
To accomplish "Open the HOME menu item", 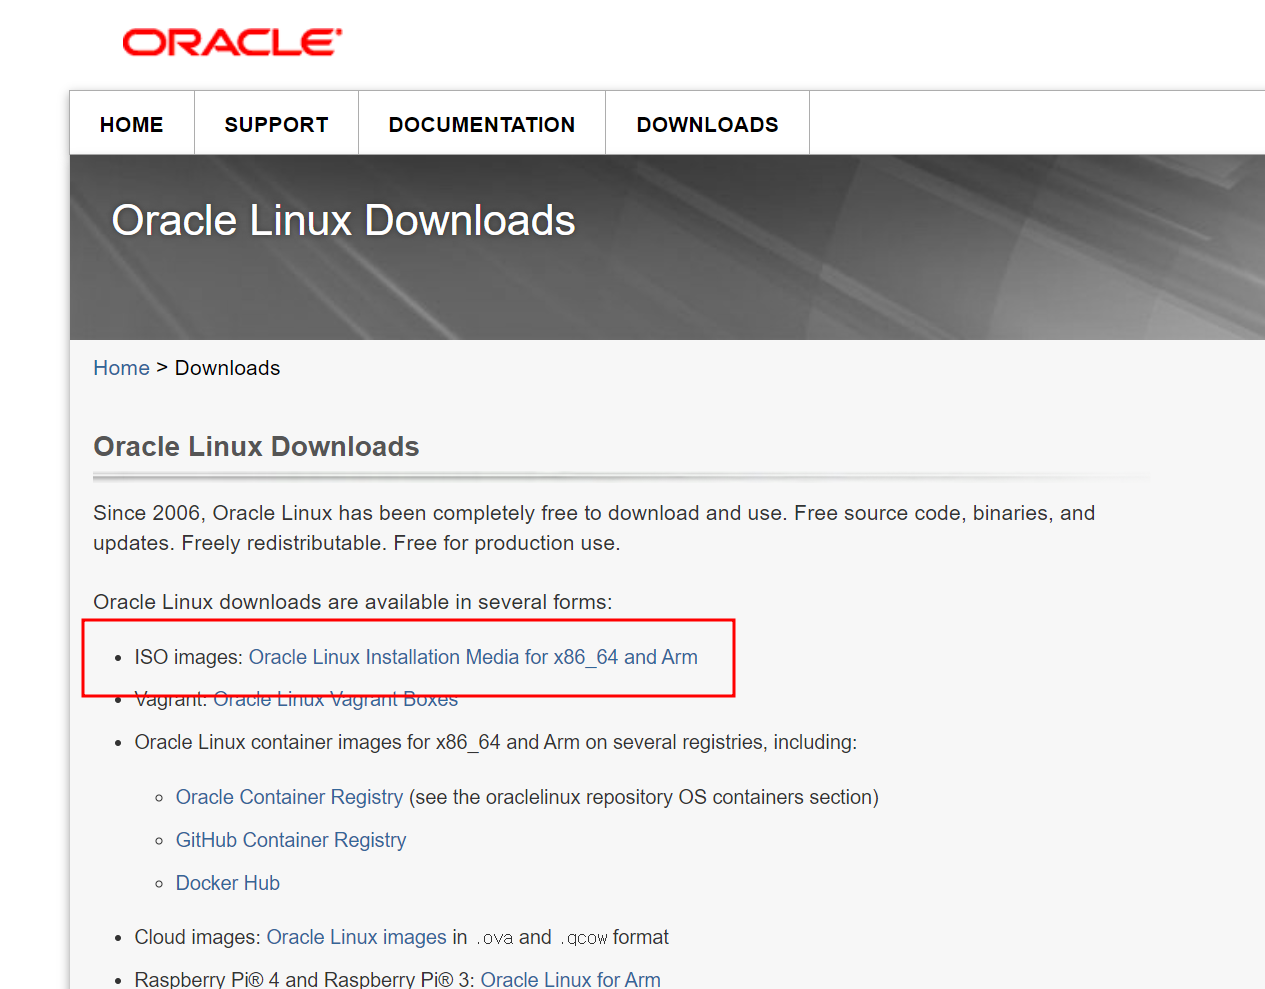I will pyautogui.click(x=132, y=124).
